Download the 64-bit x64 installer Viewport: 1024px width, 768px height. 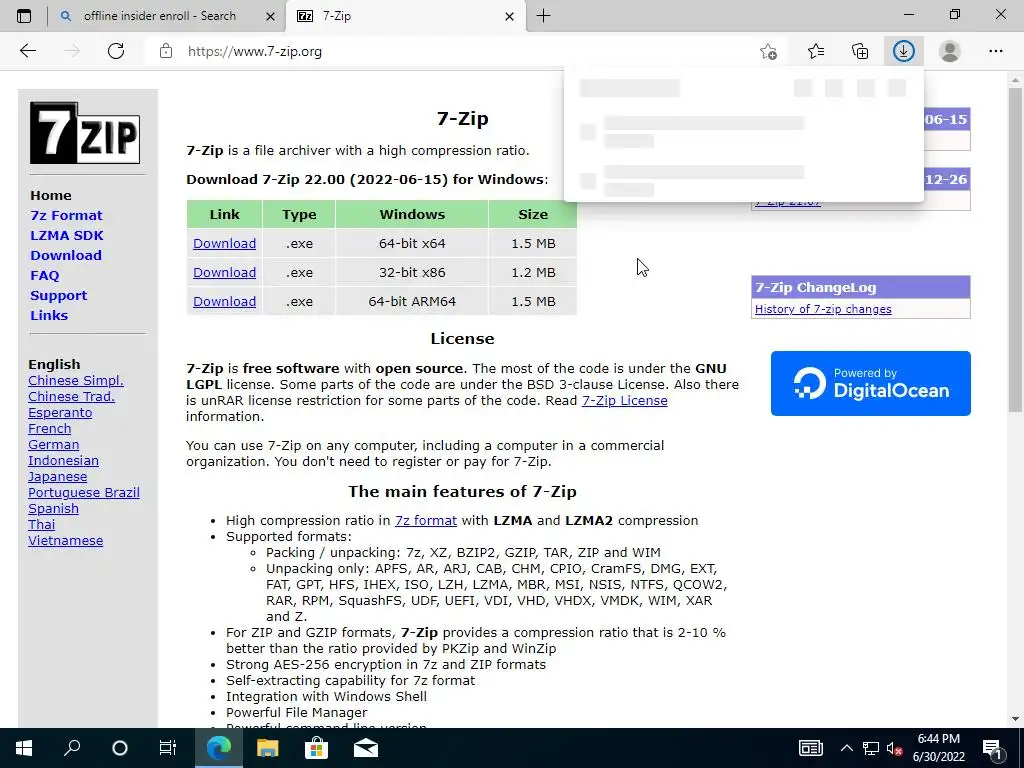(224, 244)
